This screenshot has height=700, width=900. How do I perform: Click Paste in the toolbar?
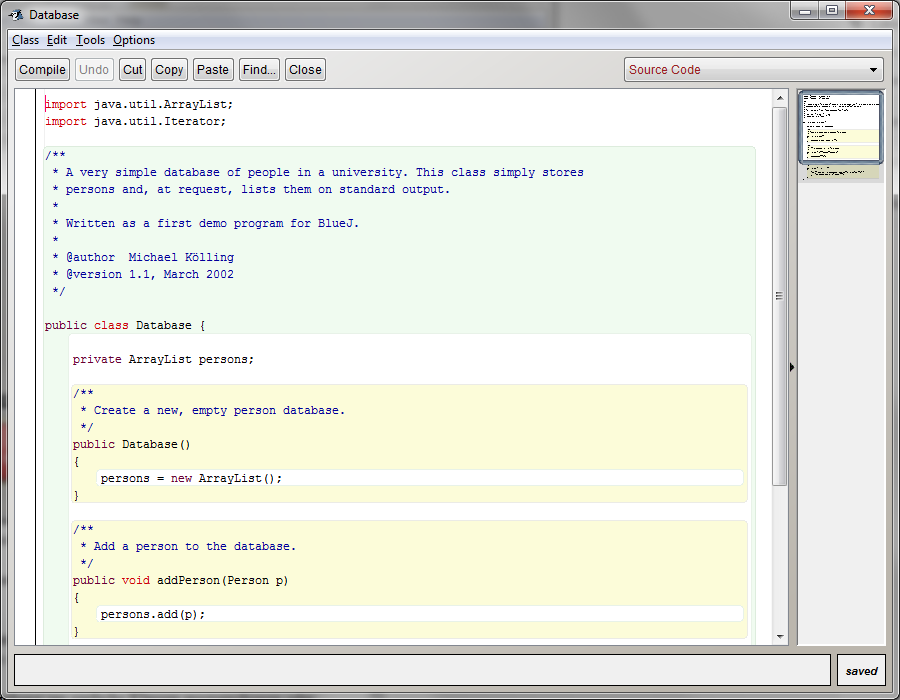click(x=212, y=70)
